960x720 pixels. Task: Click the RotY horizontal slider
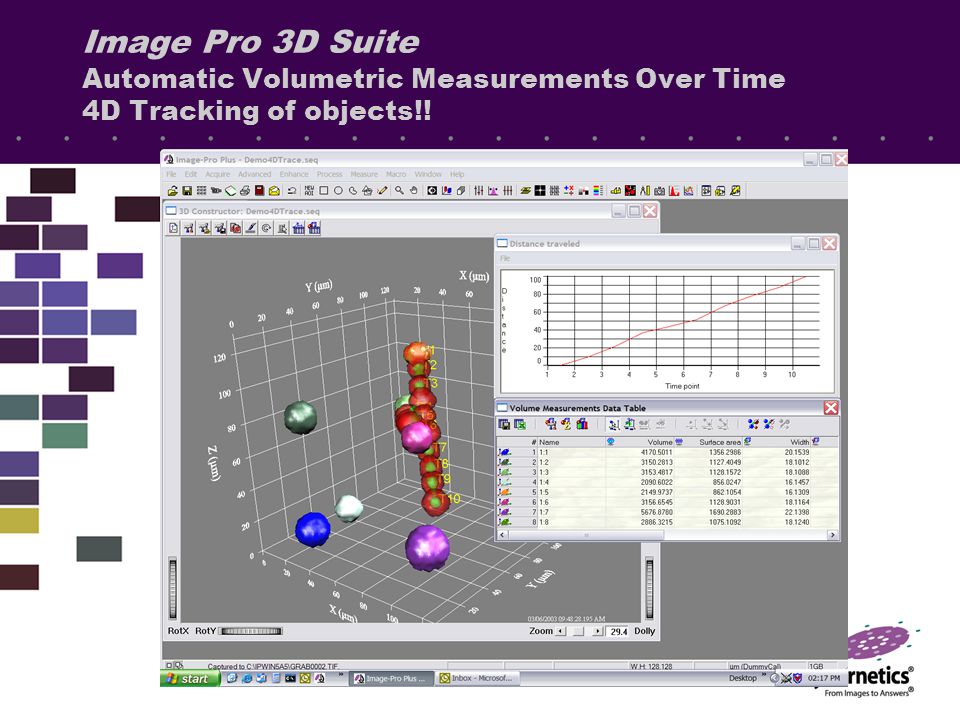pyautogui.click(x=251, y=631)
